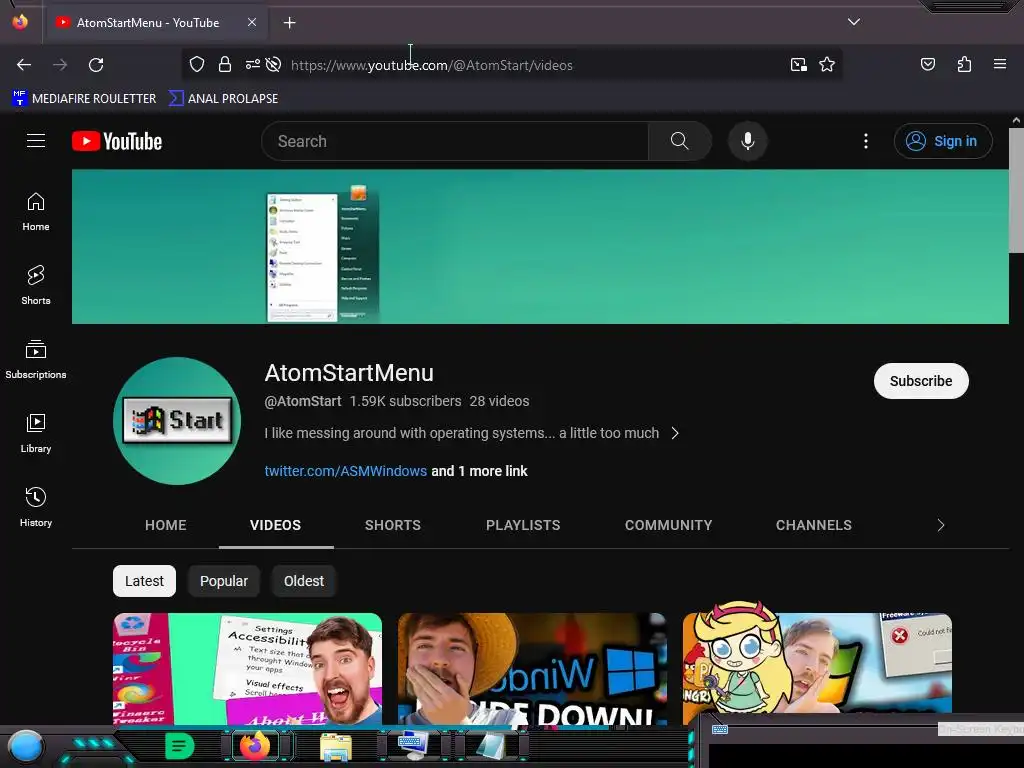The height and width of the screenshot is (768, 1024).
Task: Open the Firefox extensions puzzle icon
Action: point(964,64)
